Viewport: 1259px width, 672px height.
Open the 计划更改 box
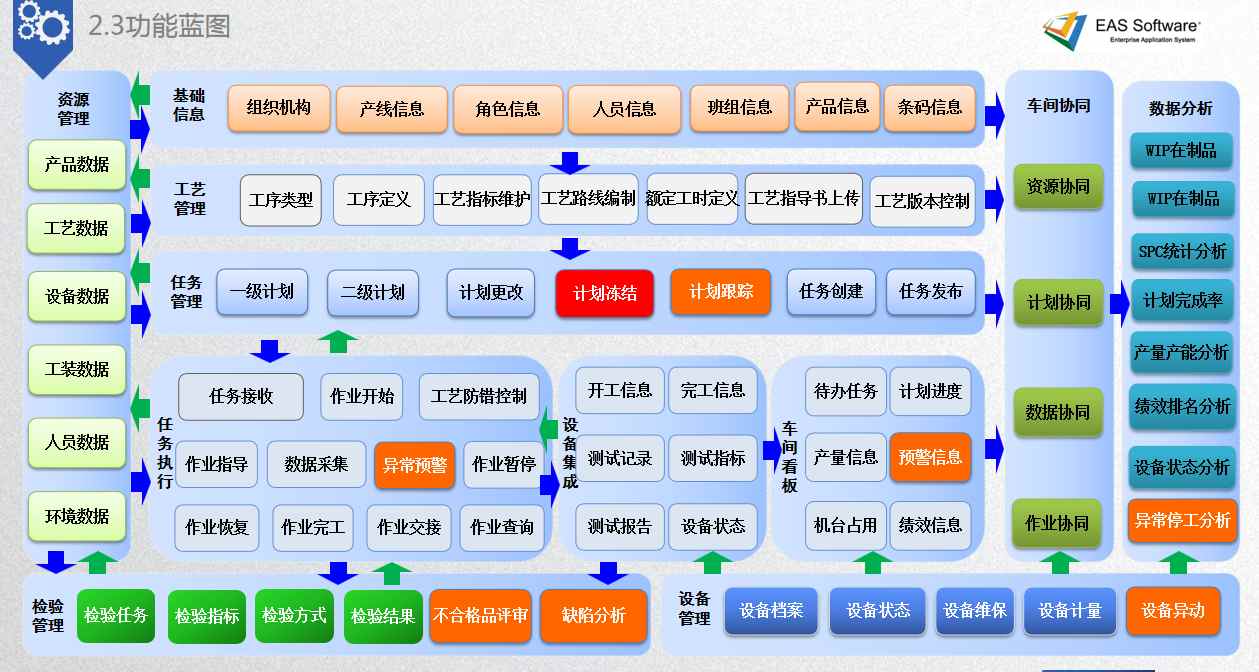(x=491, y=293)
